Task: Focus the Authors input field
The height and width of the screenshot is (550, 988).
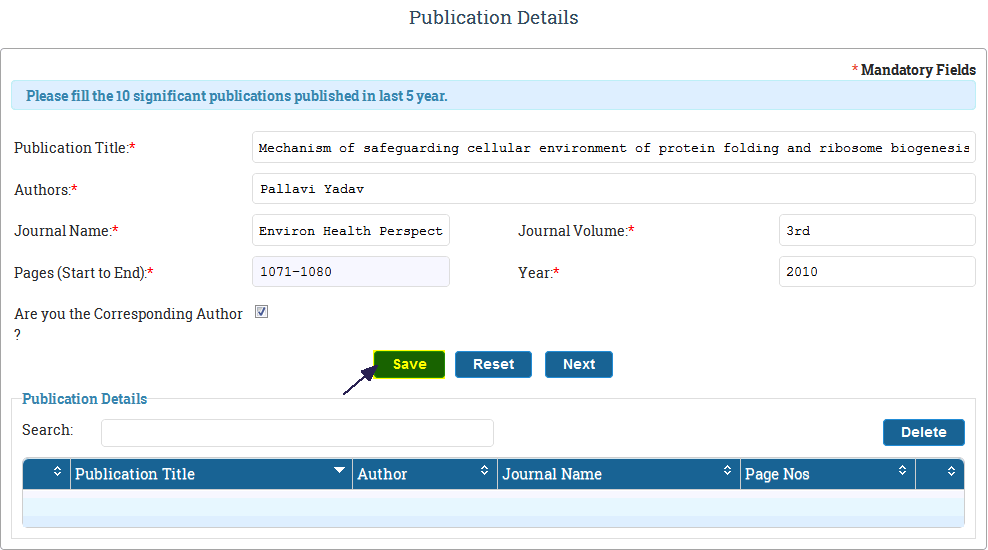Action: click(614, 188)
